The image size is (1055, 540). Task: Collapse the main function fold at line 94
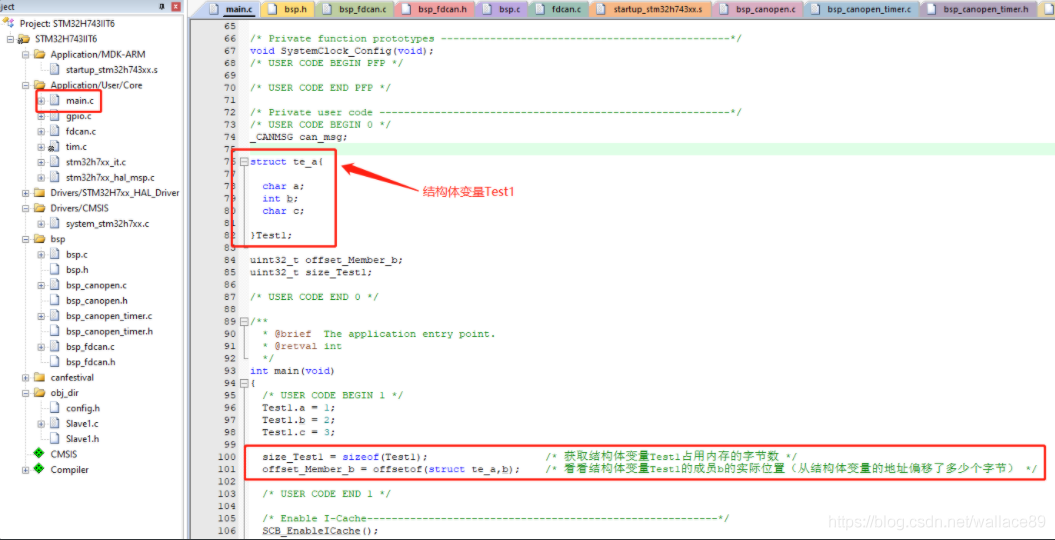[244, 383]
